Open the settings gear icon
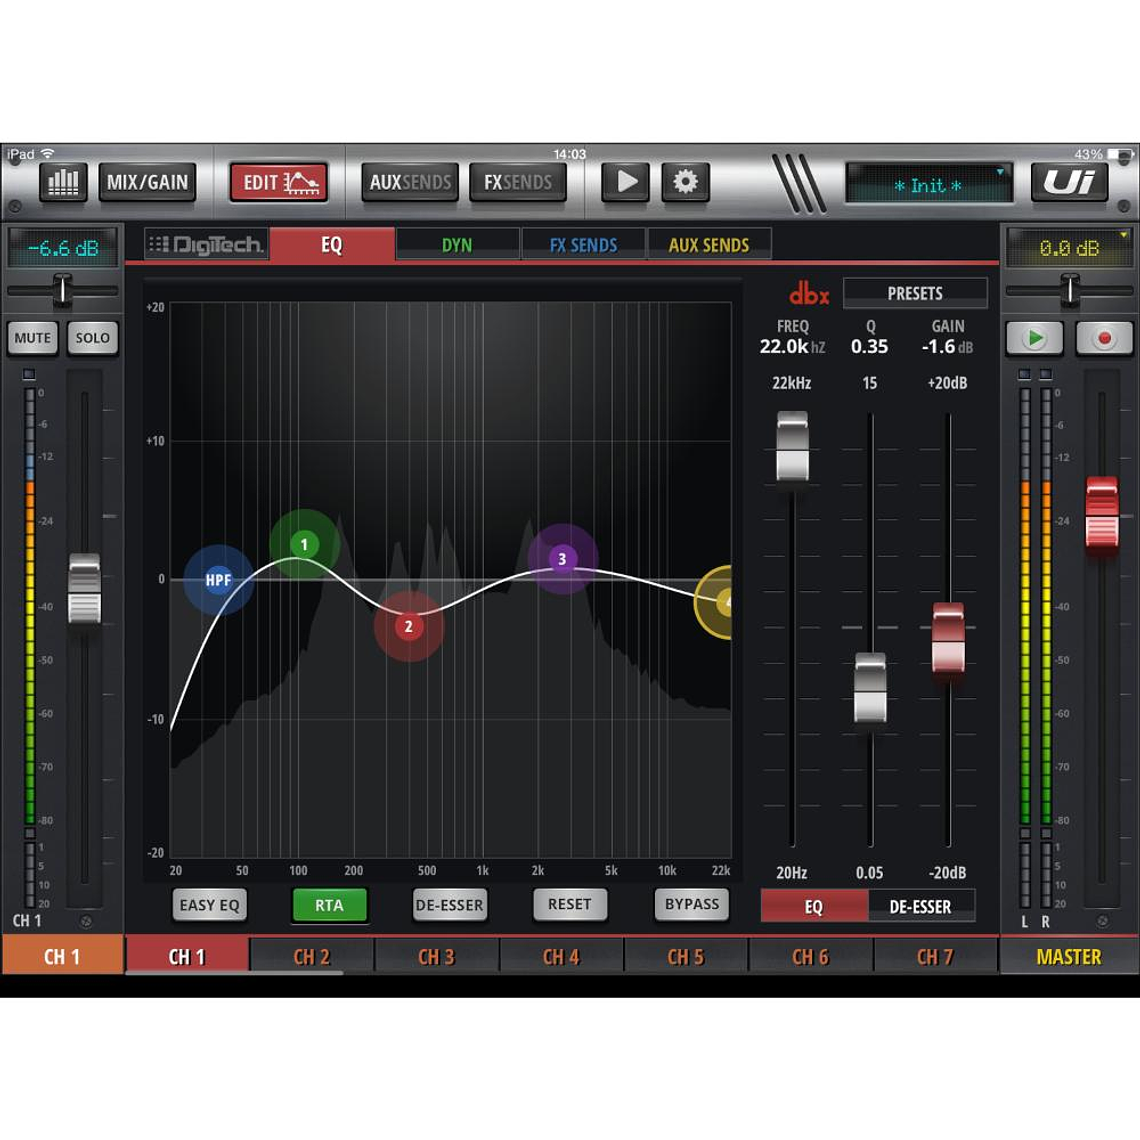The image size is (1140, 1140). [686, 182]
